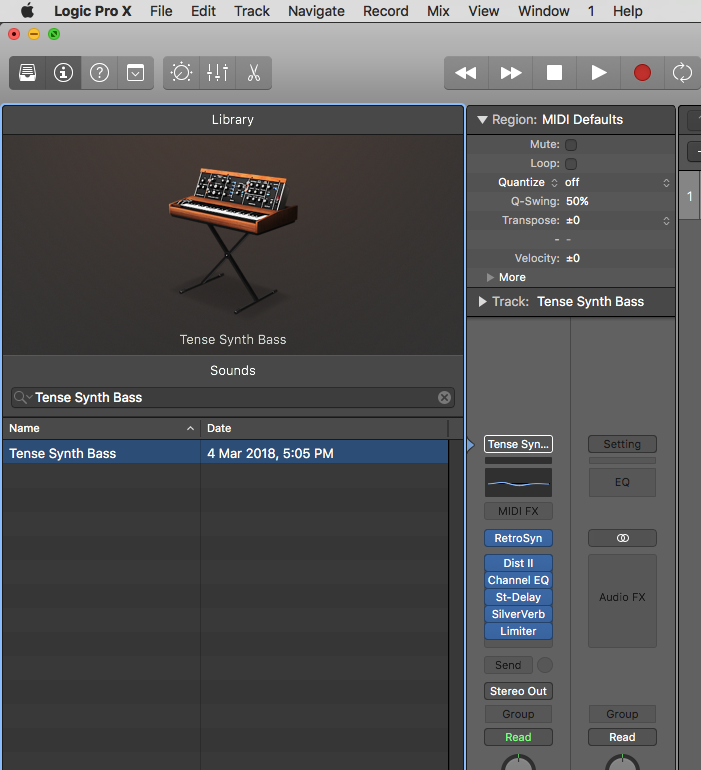Toggle the Toolbar display button

[x=135, y=73]
